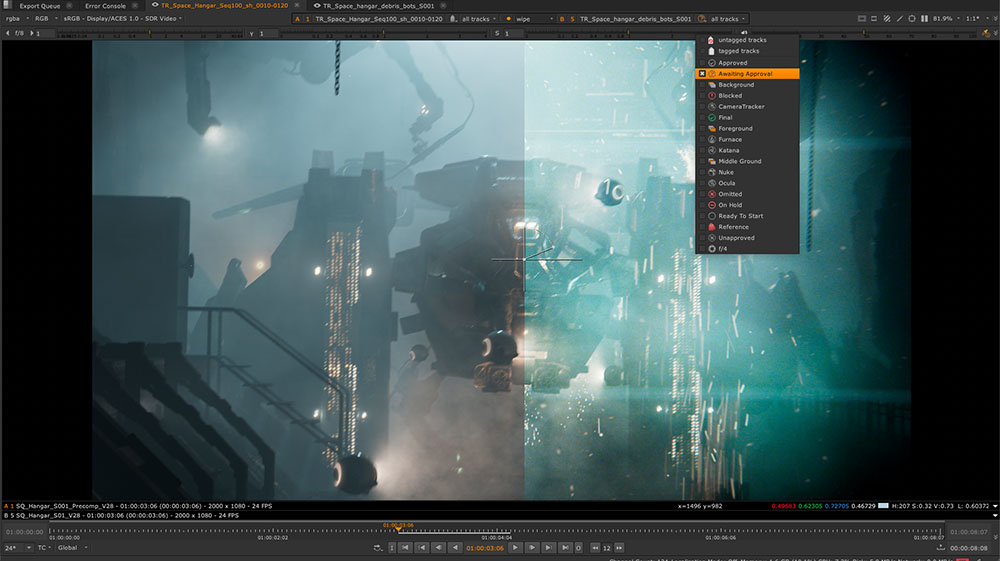Click the On Hold tag icon

[x=712, y=205]
